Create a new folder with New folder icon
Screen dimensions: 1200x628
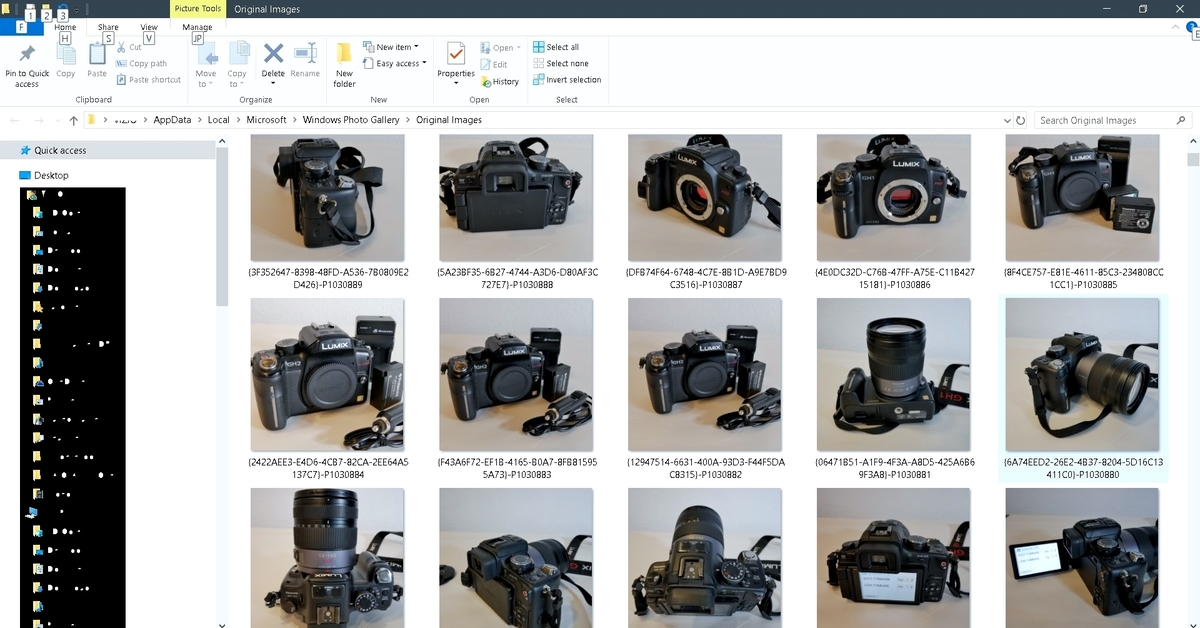(344, 56)
